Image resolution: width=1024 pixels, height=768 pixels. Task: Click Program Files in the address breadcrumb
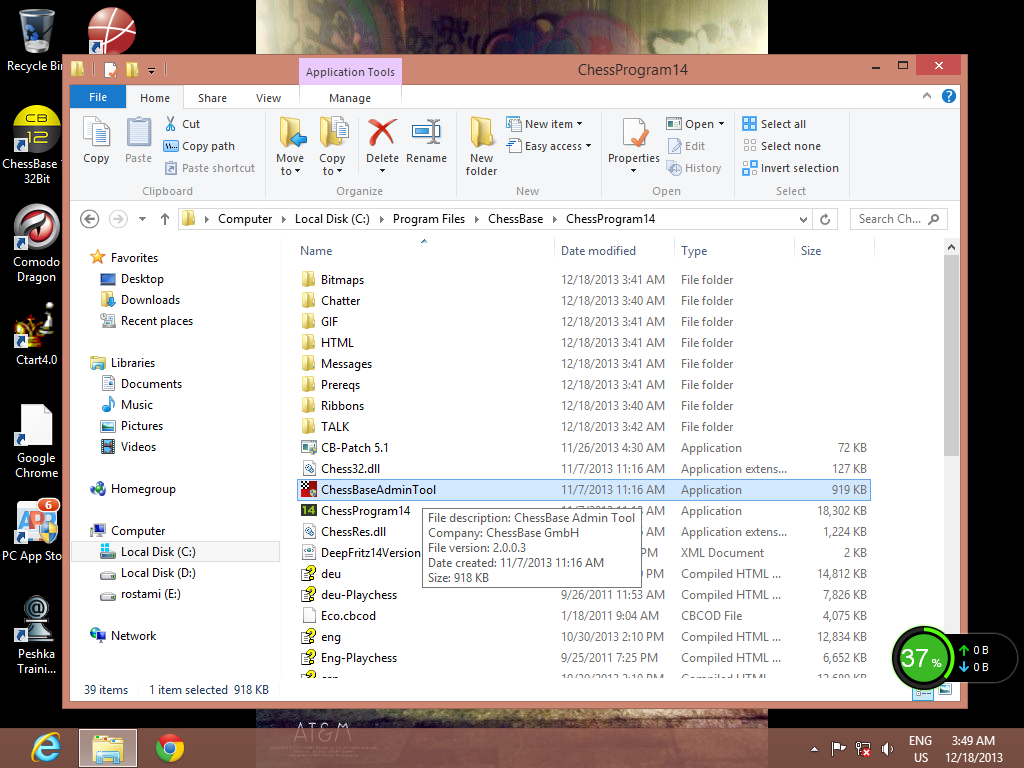pyautogui.click(x=428, y=219)
